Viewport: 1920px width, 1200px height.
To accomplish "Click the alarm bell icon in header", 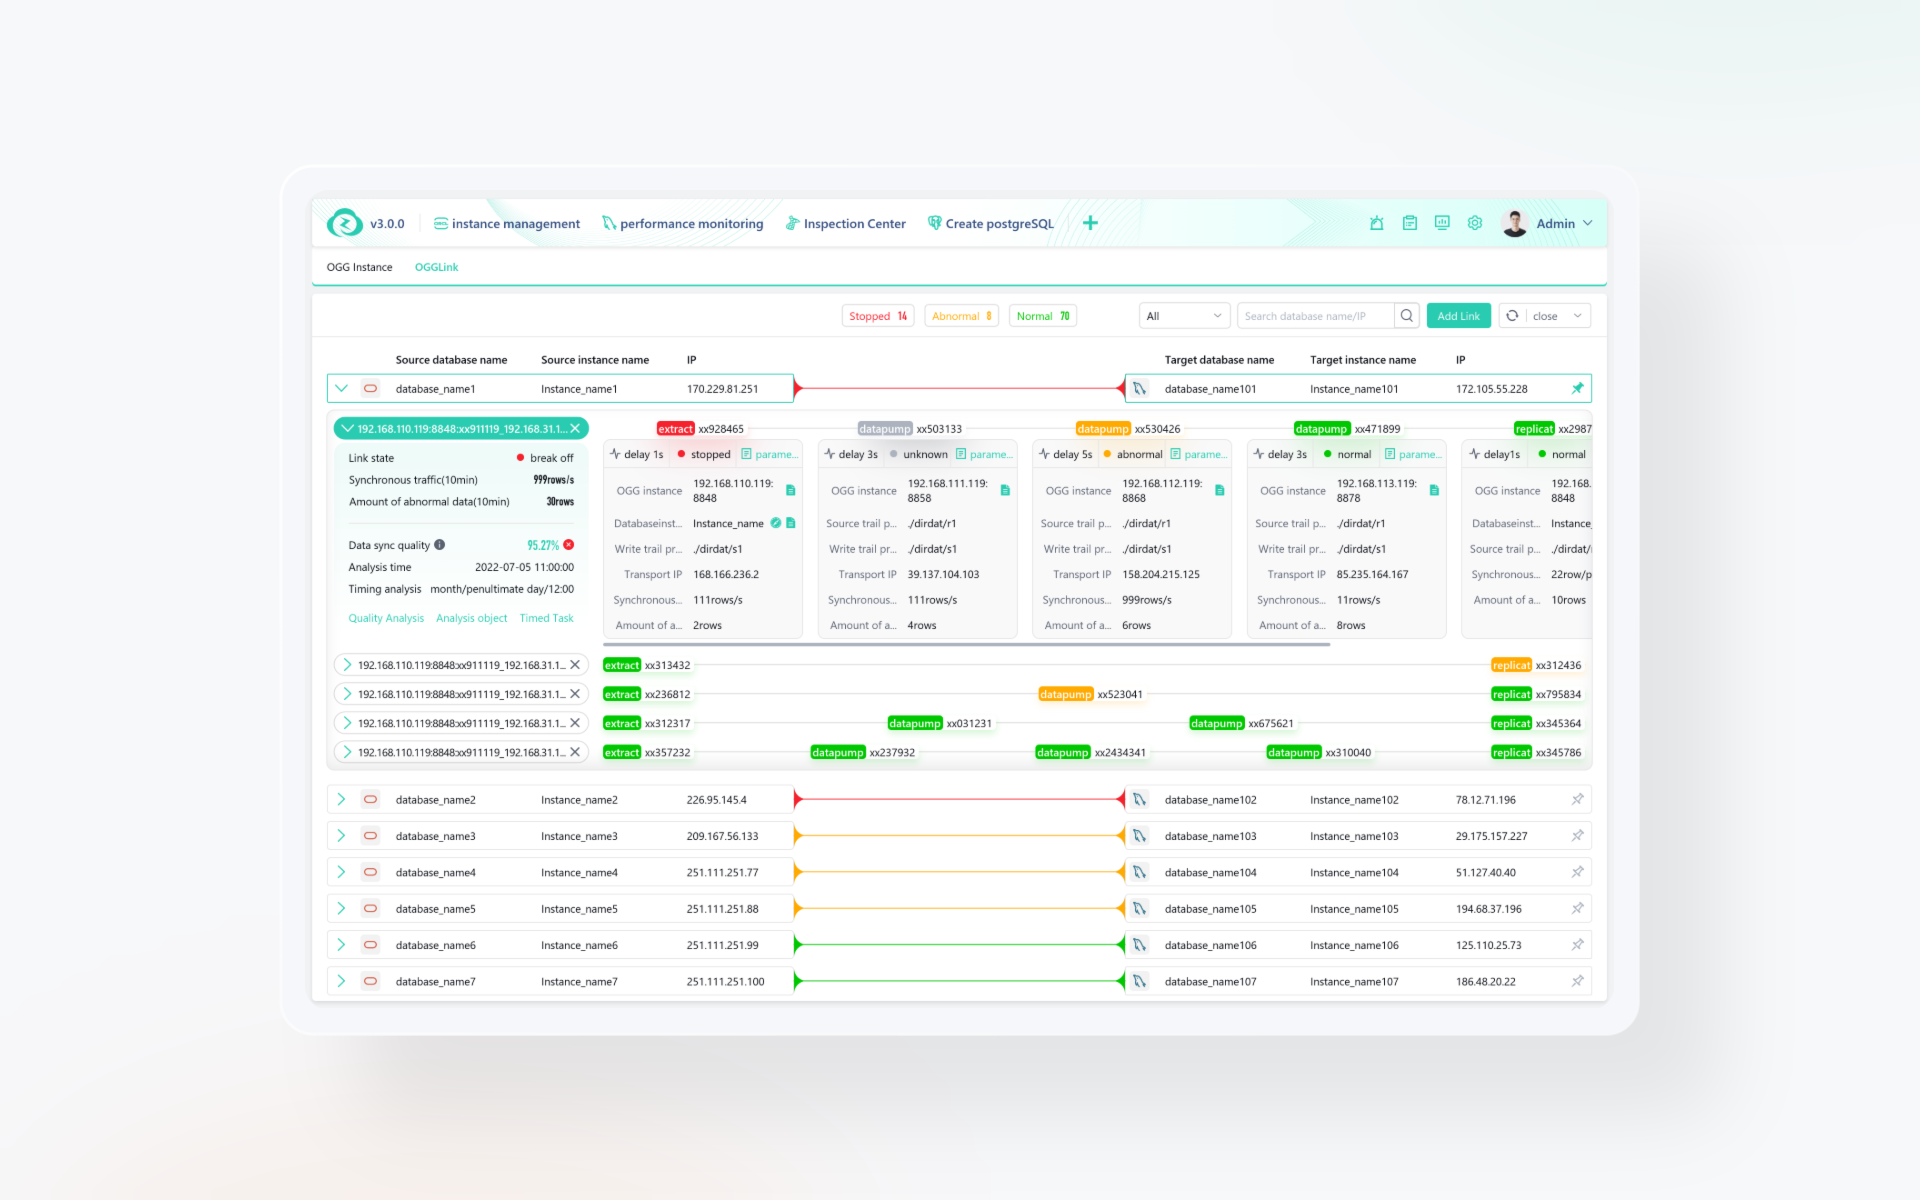I will (x=1377, y=223).
